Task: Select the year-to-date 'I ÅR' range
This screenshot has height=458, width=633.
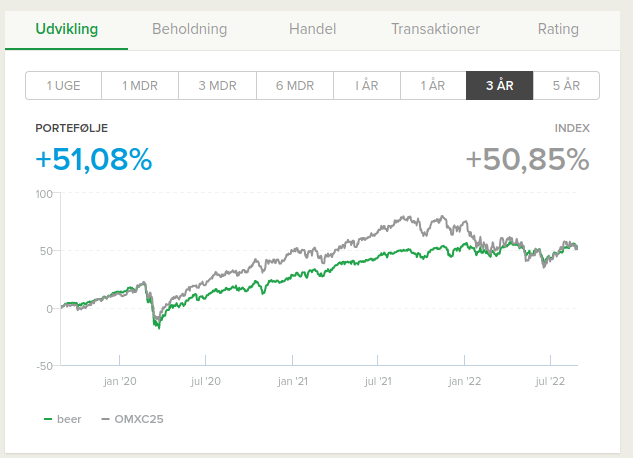Action: point(367,86)
